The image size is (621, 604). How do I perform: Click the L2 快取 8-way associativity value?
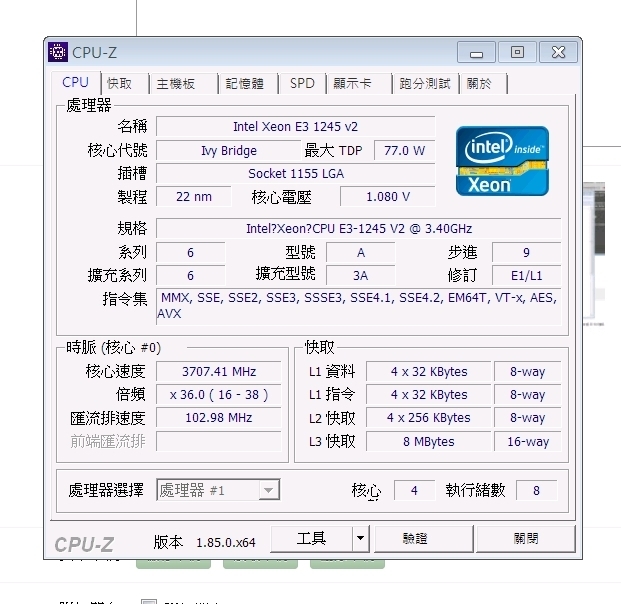point(528,417)
